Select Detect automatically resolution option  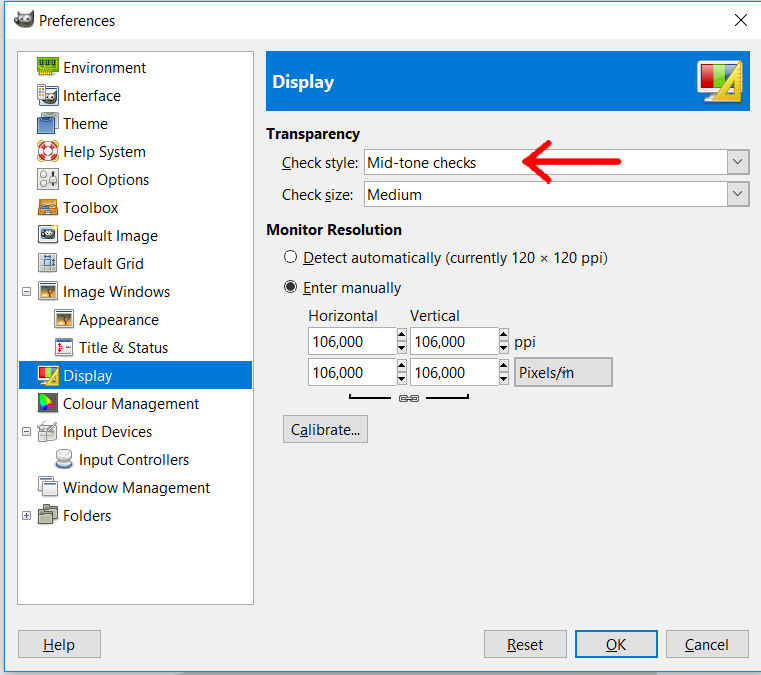(290, 257)
